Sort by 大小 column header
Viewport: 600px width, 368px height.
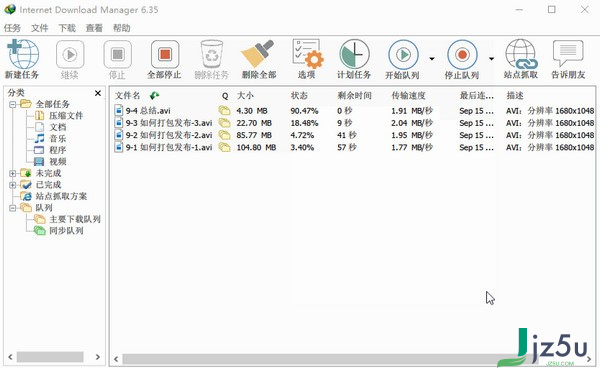(245, 96)
